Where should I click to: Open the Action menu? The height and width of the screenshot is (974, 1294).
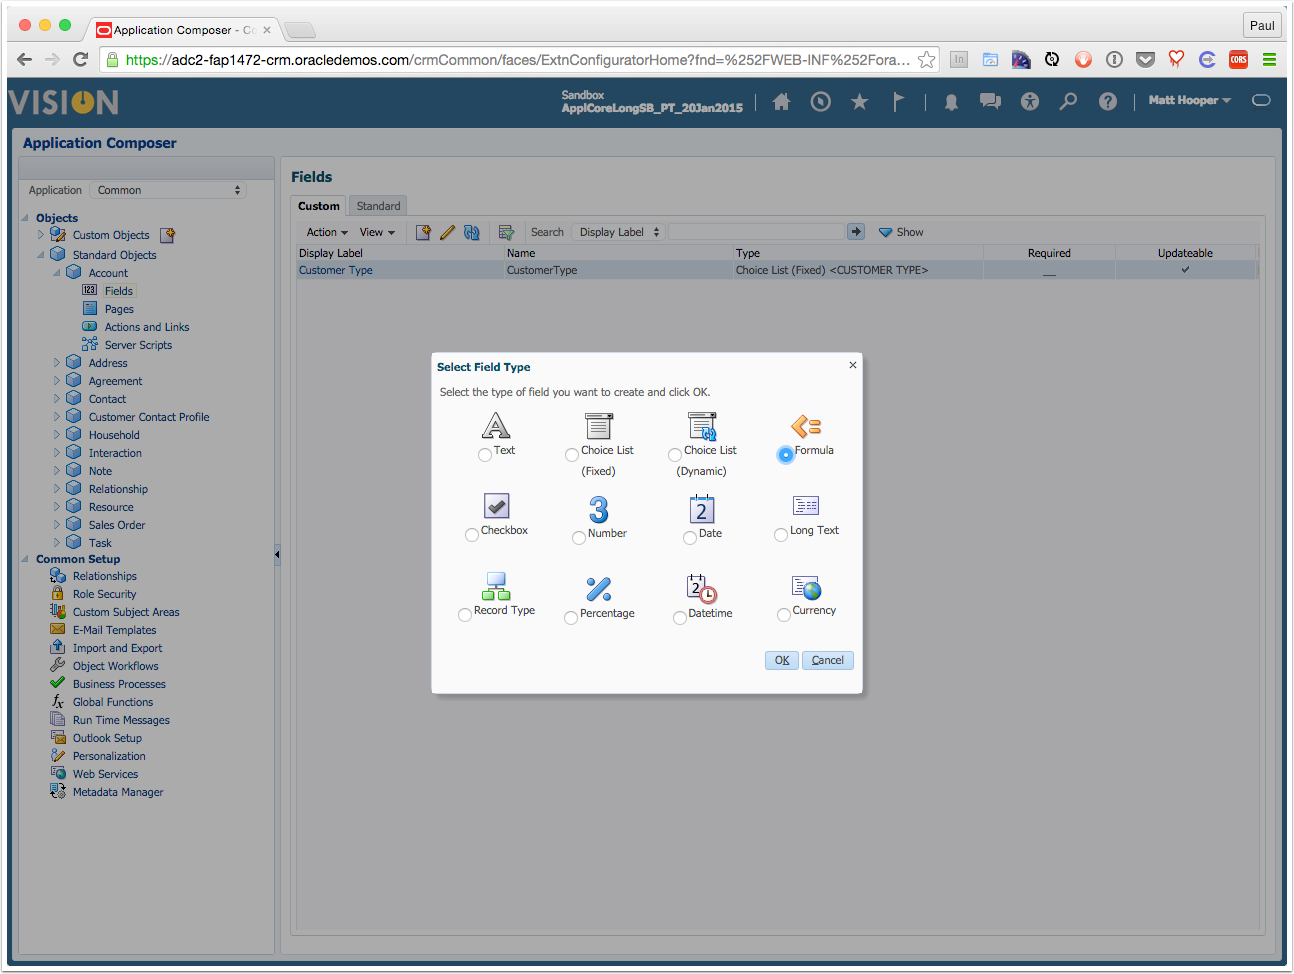(327, 232)
